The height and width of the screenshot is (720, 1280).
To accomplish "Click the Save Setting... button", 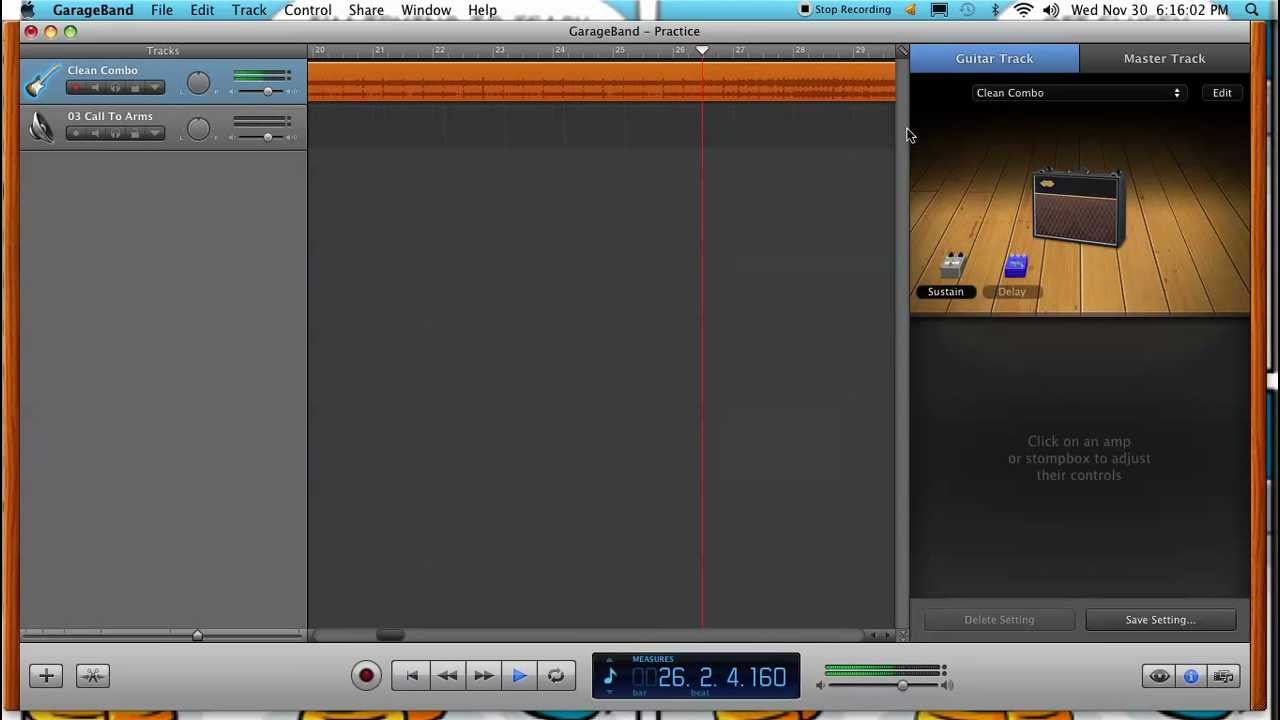I will pyautogui.click(x=1160, y=620).
